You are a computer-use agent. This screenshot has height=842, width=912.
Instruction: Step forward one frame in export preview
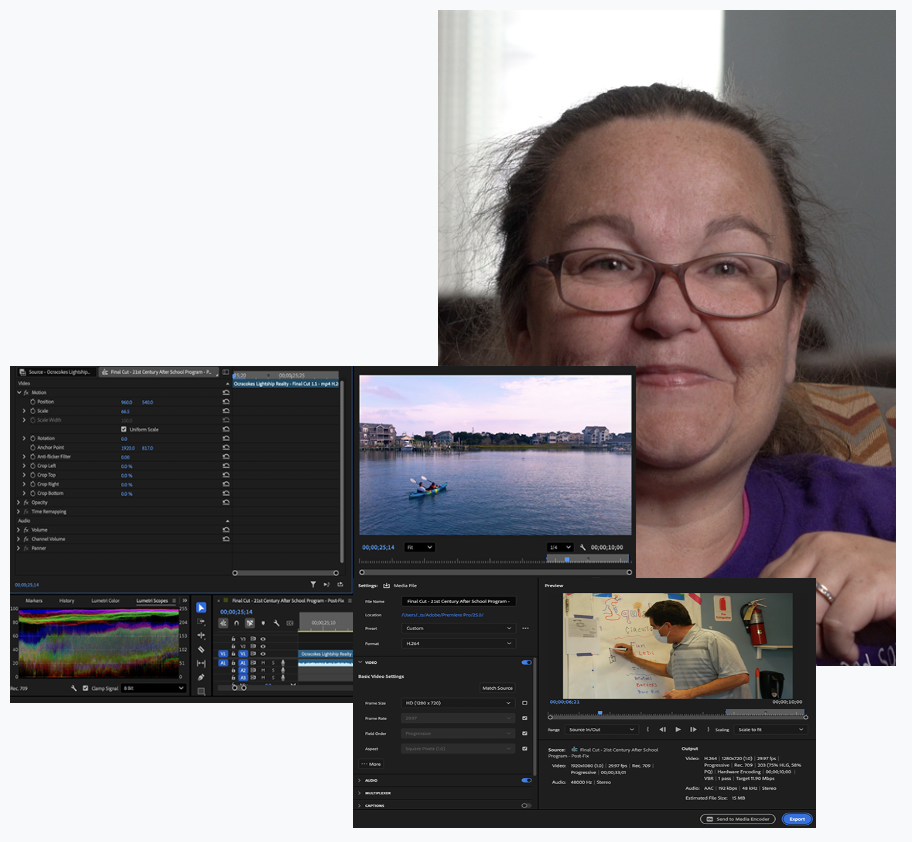tap(693, 729)
